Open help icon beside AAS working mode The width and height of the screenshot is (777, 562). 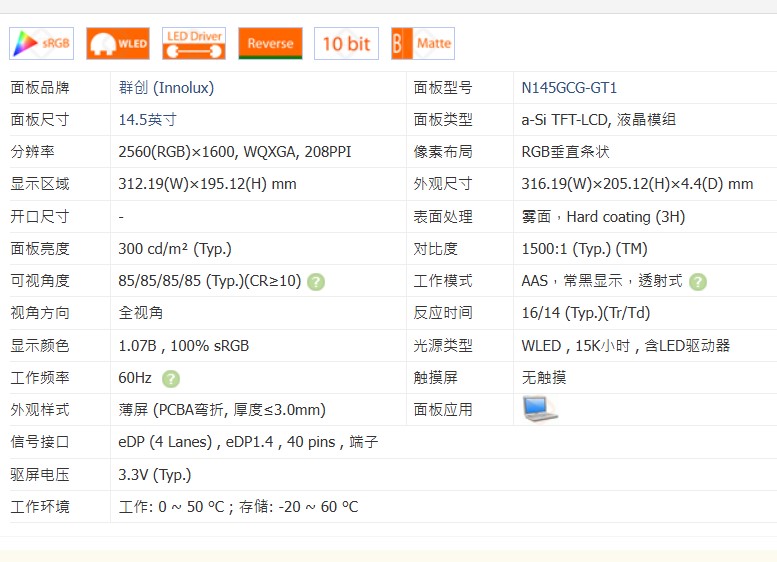698,282
